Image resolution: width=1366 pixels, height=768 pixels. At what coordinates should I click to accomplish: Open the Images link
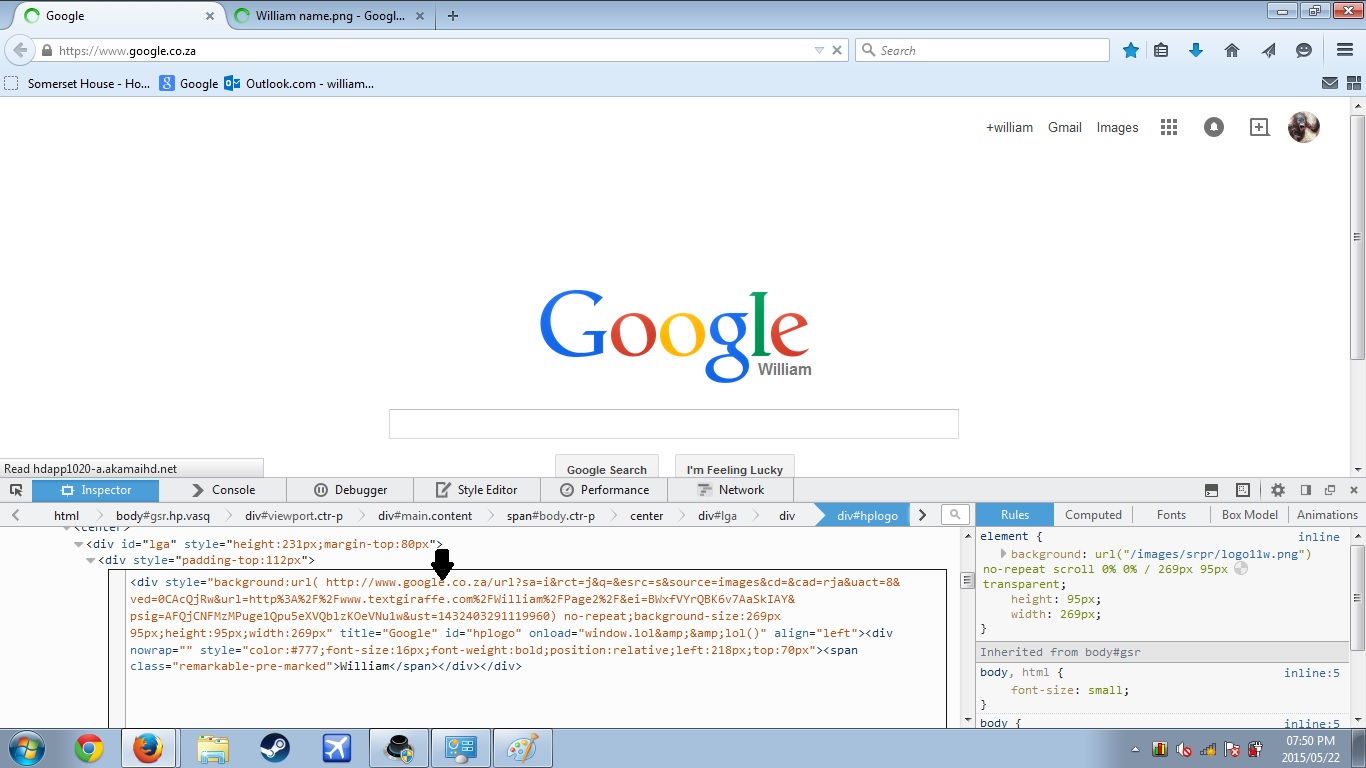[x=1117, y=127]
